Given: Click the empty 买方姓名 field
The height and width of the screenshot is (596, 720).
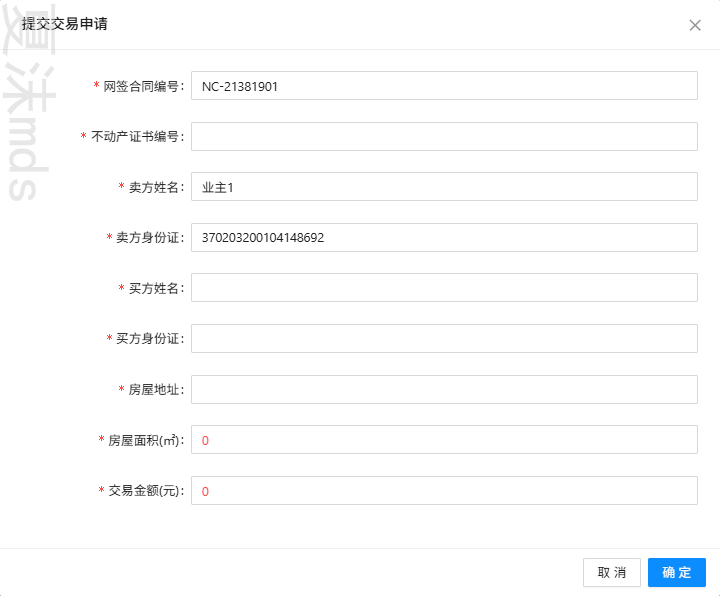Looking at the screenshot, I should pos(444,287).
